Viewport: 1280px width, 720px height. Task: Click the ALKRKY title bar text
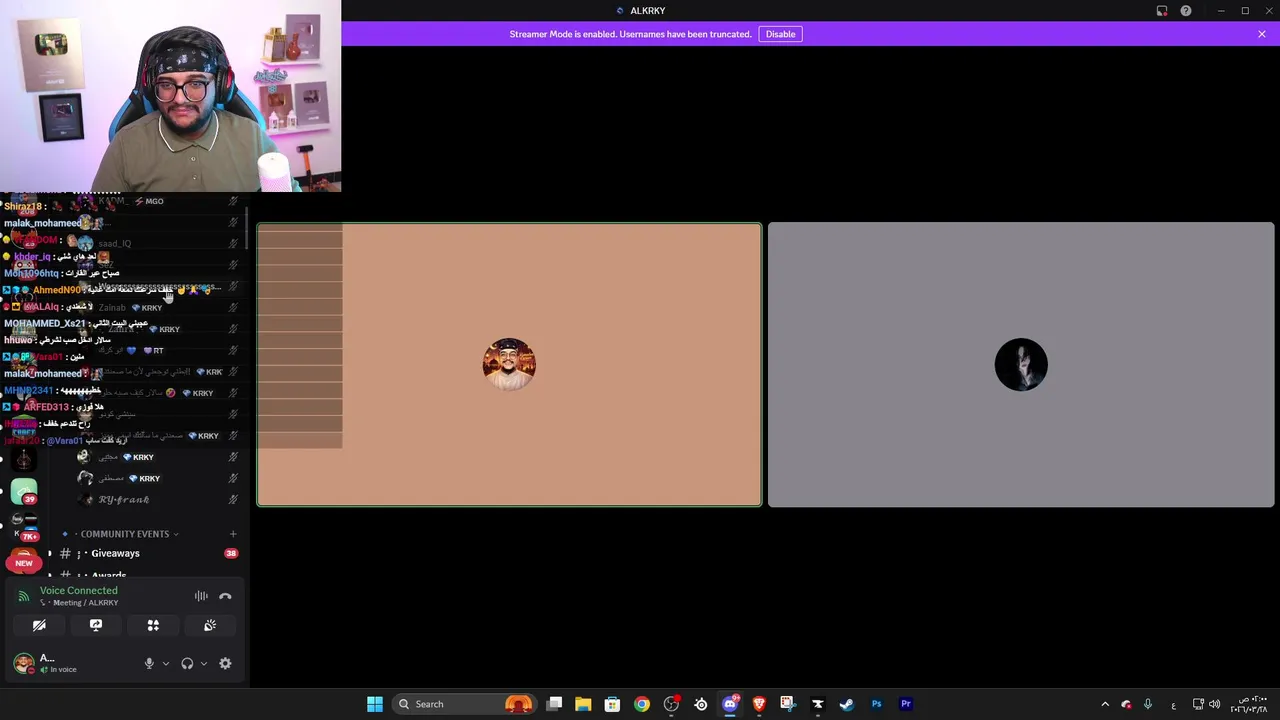point(648,11)
